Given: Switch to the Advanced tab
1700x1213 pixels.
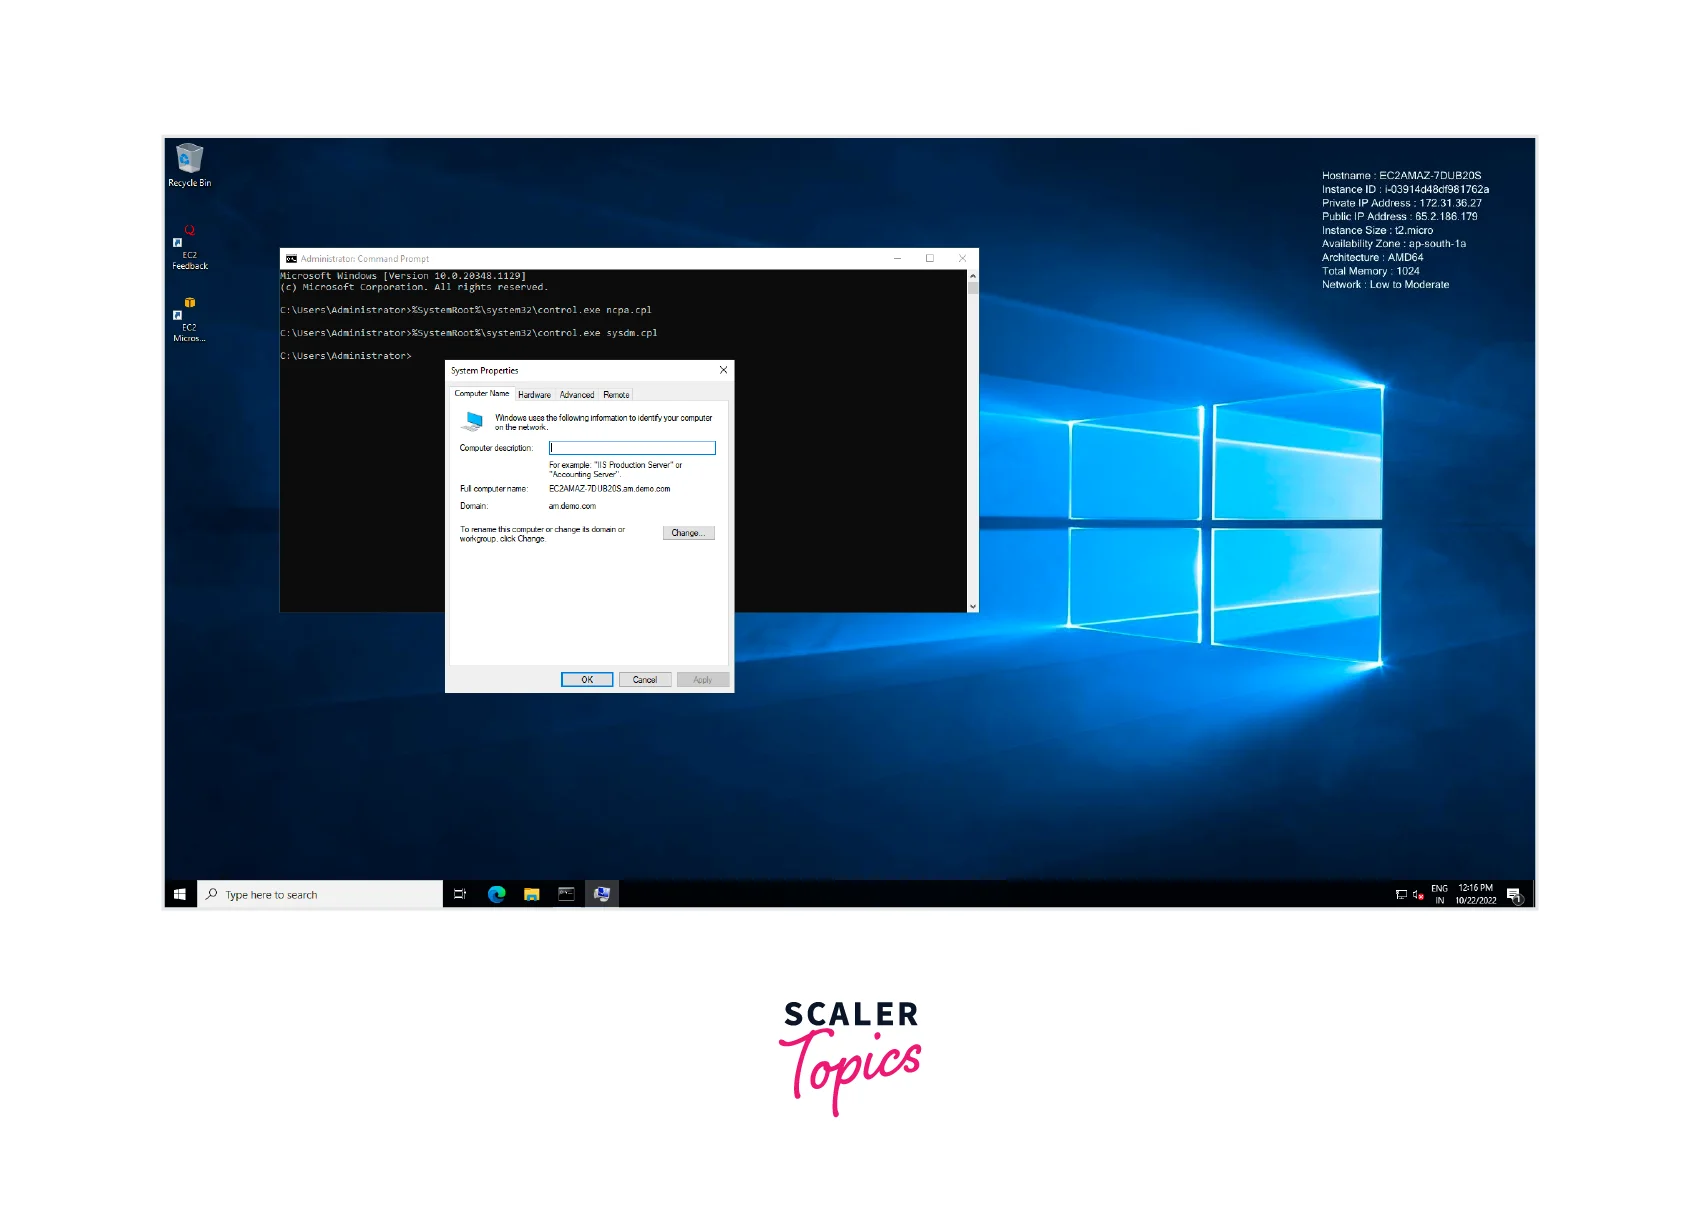Looking at the screenshot, I should click(577, 395).
